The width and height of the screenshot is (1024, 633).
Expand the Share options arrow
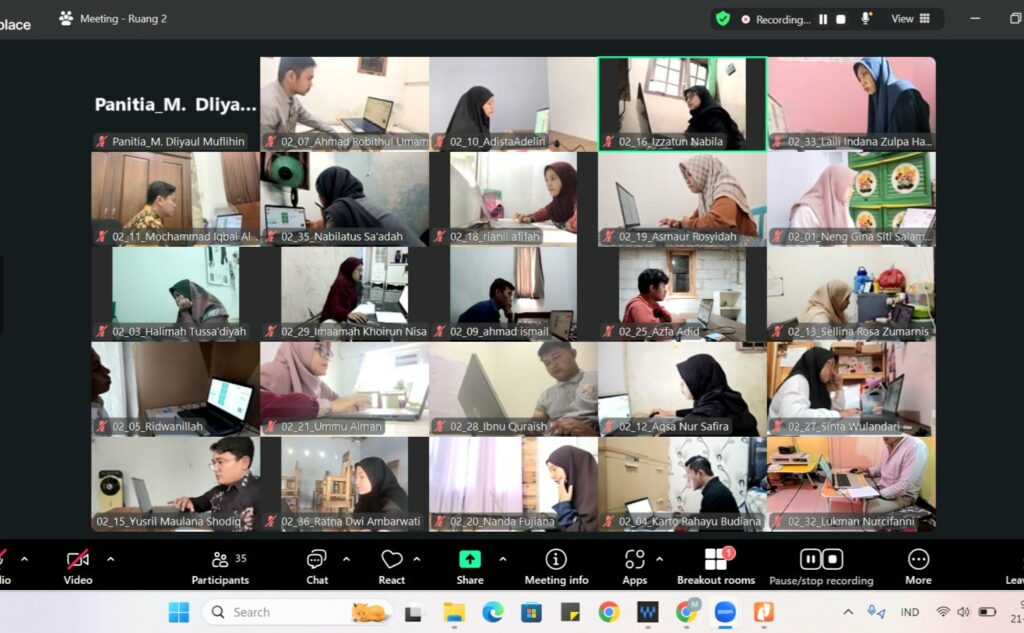click(x=502, y=559)
